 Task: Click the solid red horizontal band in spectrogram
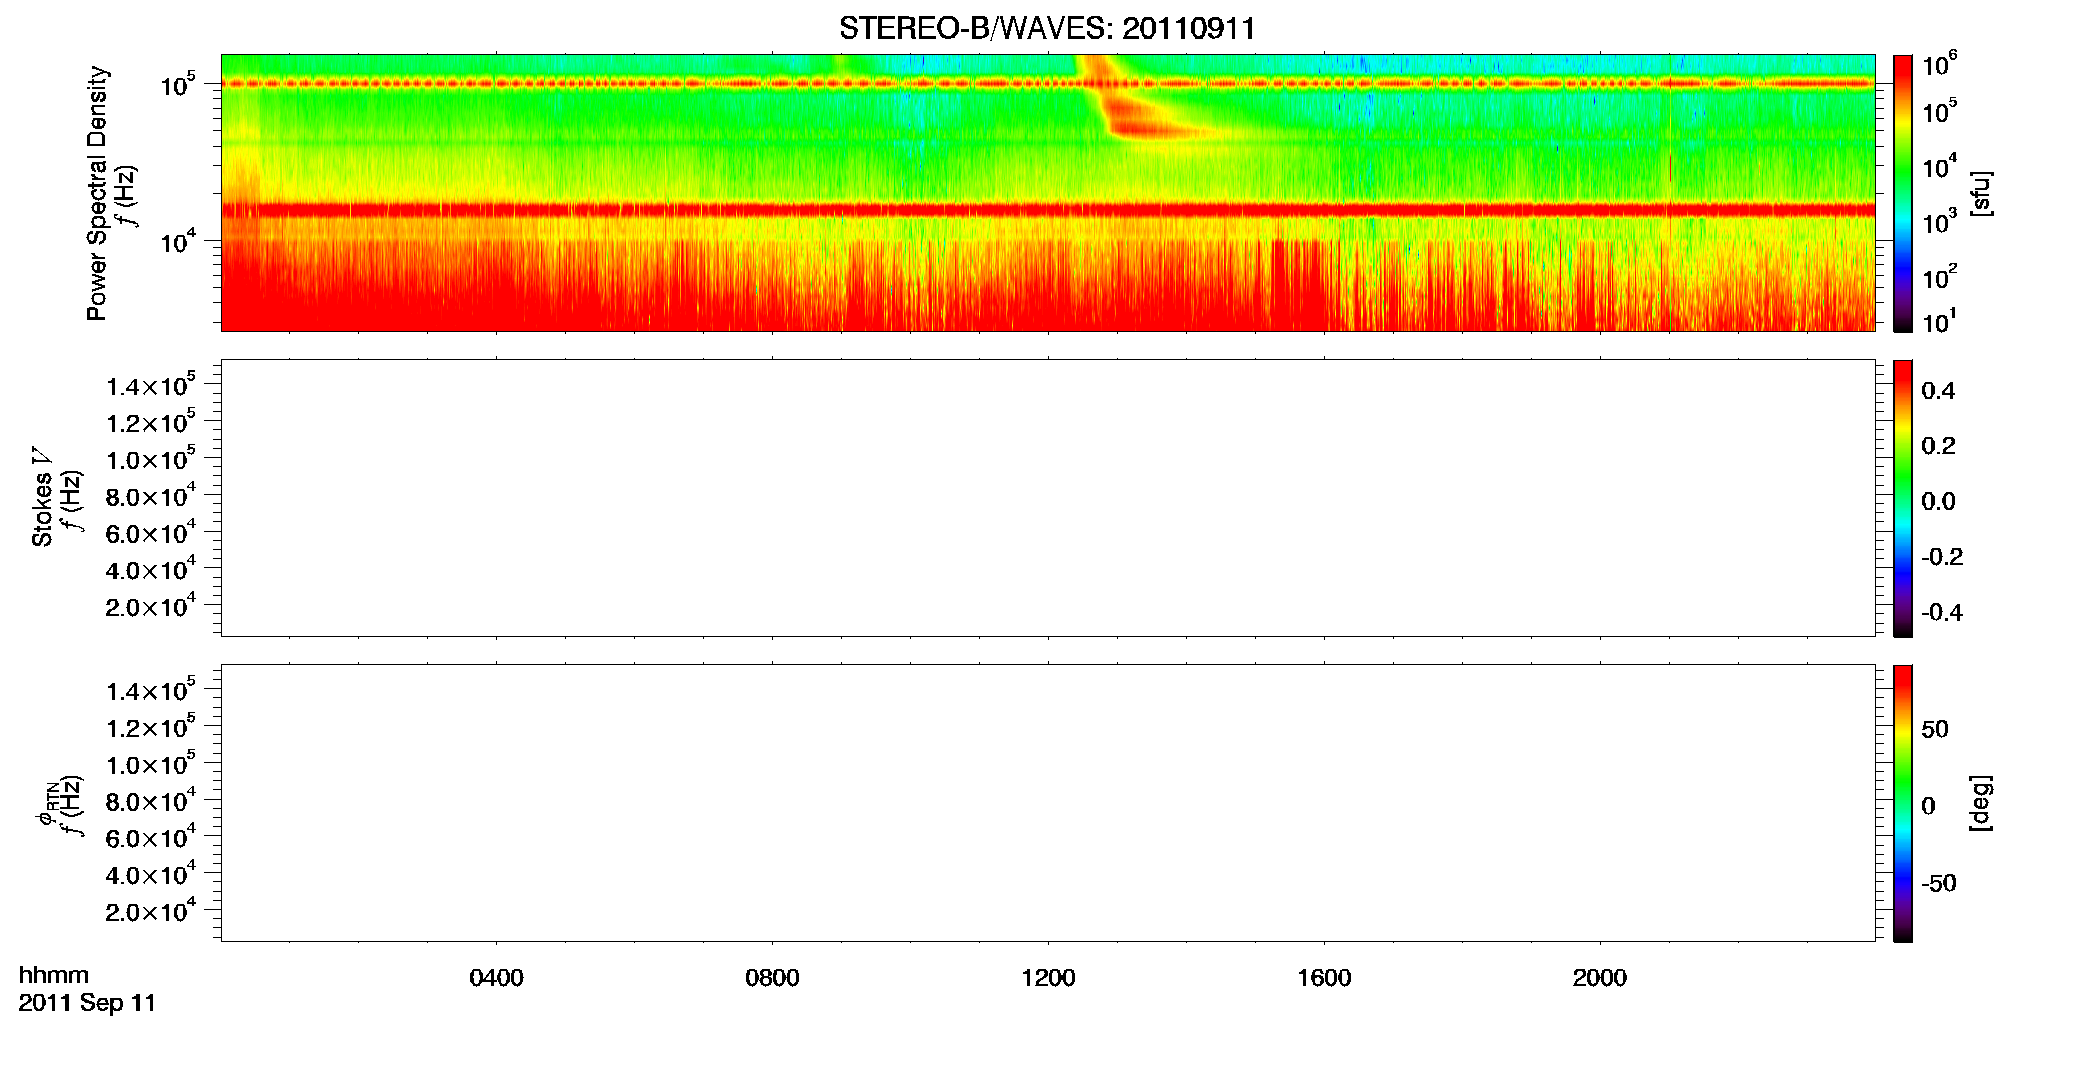pos(1047,210)
